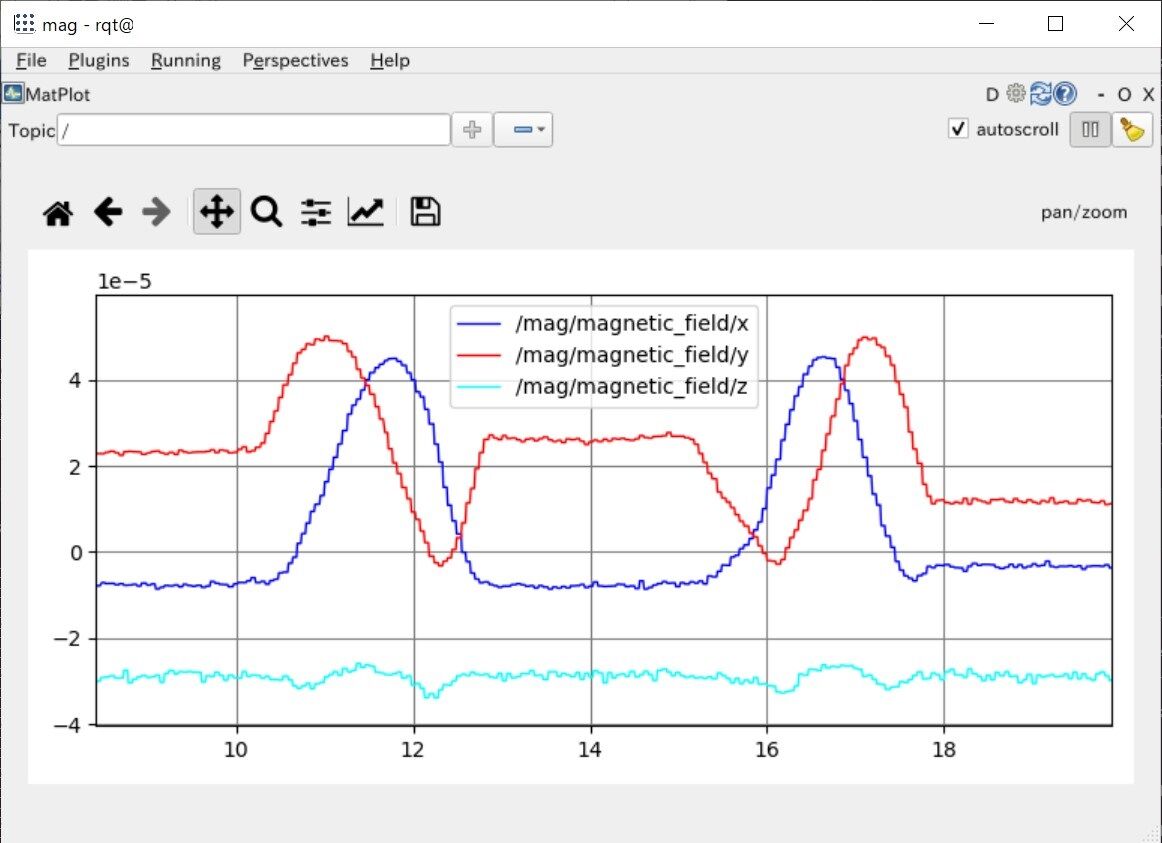The image size is (1162, 843).
Task: Click into the Topic input field
Action: 253,130
